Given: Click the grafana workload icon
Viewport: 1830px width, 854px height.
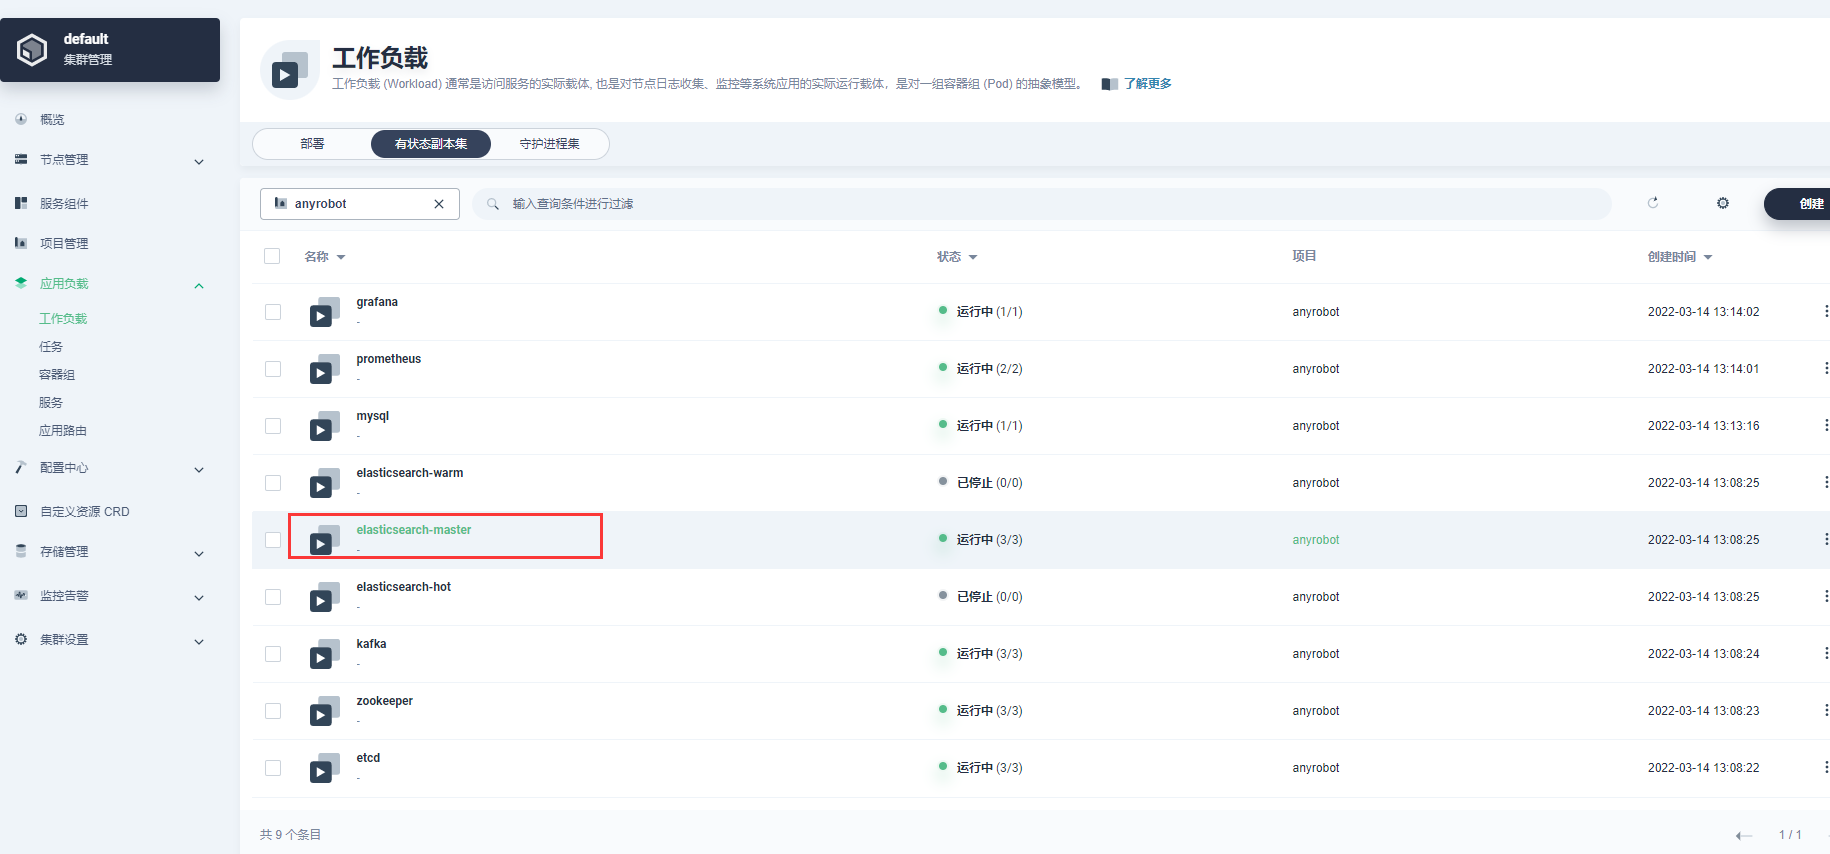Looking at the screenshot, I should pos(323,312).
